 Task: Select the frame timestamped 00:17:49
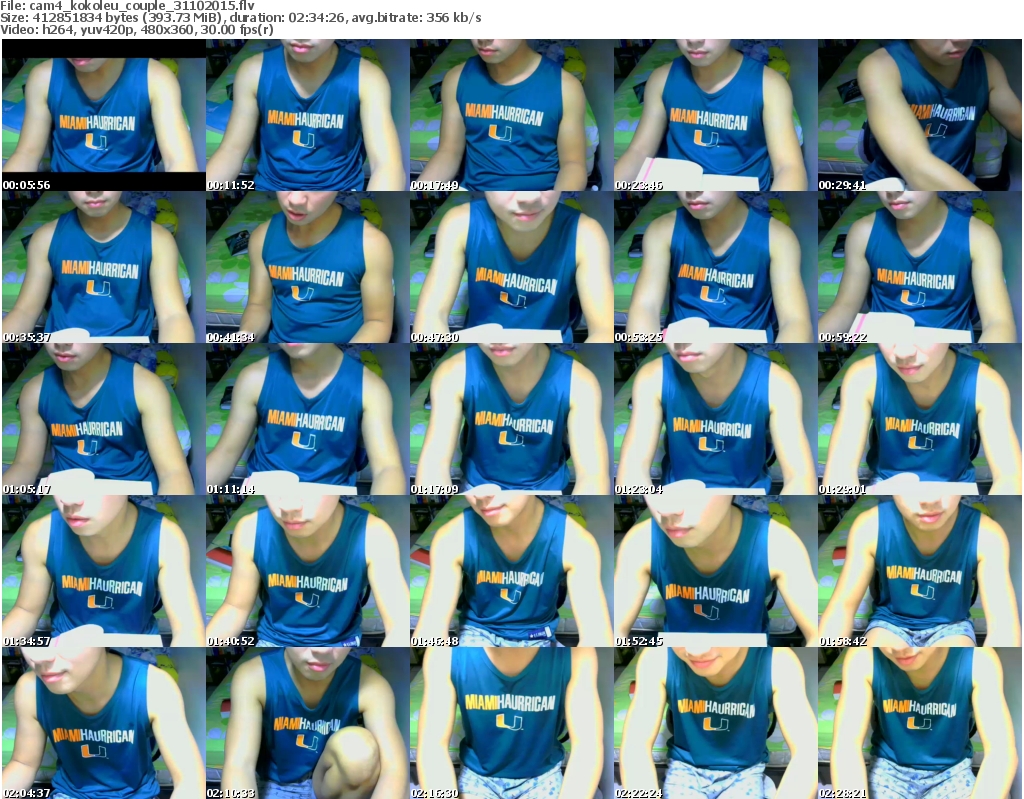[511, 115]
